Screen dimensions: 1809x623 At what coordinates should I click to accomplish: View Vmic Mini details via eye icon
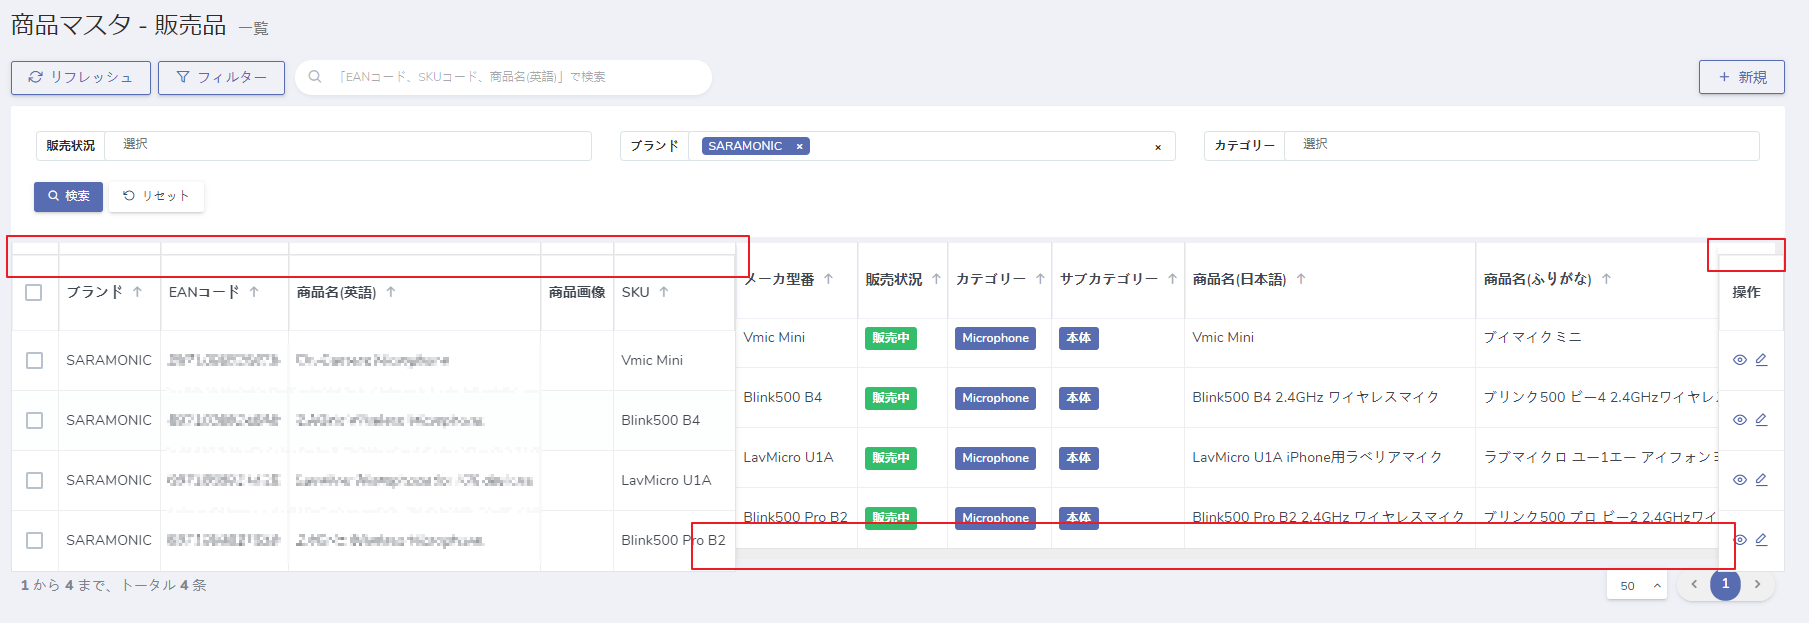[1740, 360]
